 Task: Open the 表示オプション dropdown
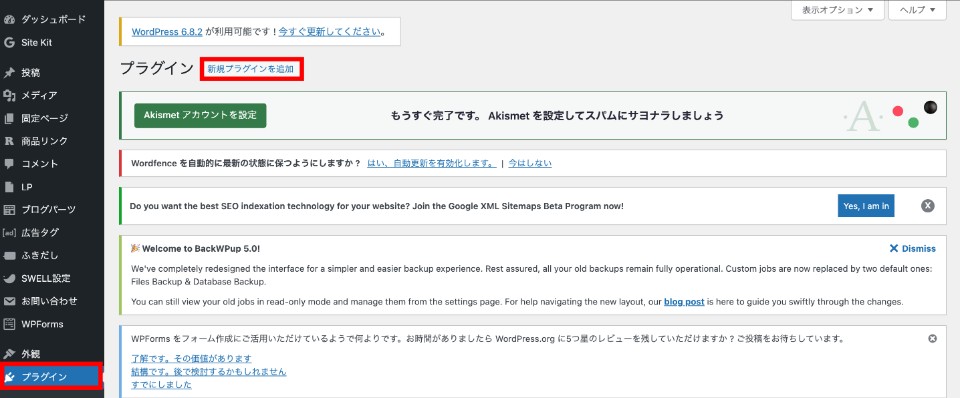click(x=838, y=10)
